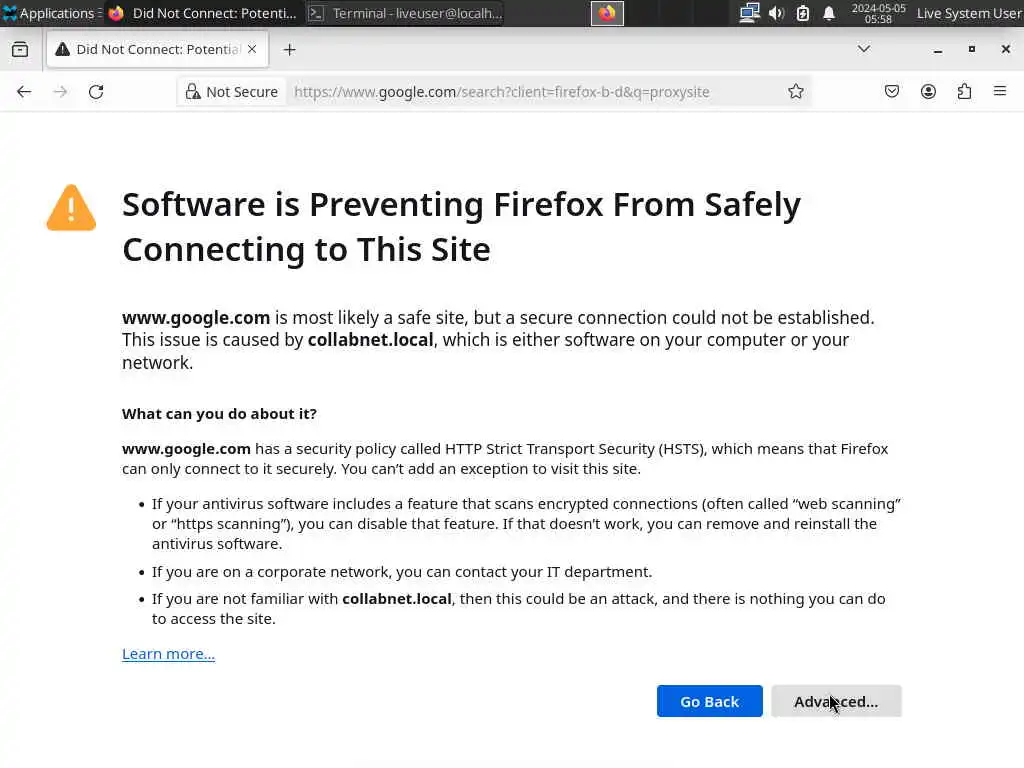Open the Firefox View icon
This screenshot has width=1024, height=768.
click(20, 50)
